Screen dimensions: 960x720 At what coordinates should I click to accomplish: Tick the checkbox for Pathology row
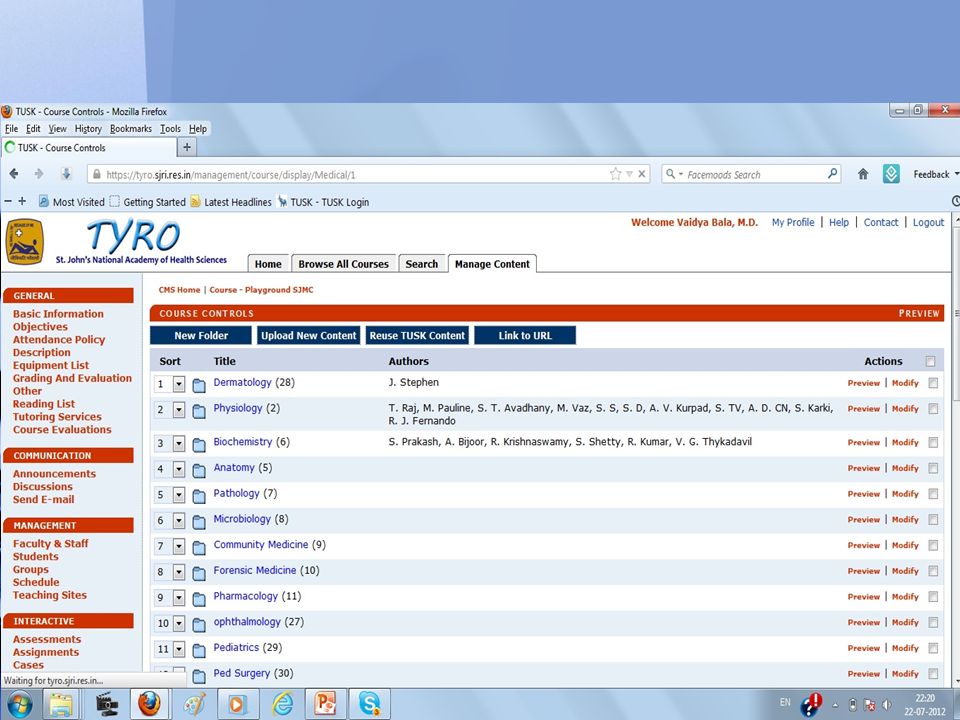pyautogui.click(x=933, y=493)
